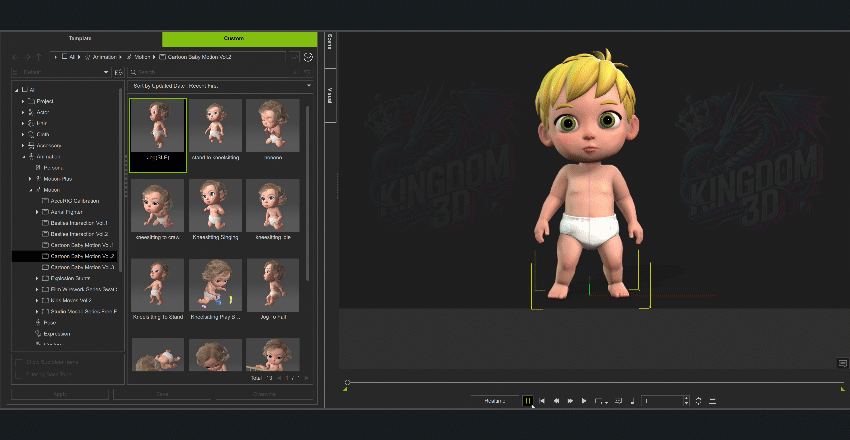Click the smiley face icon beside the breadcrumb path
Viewport: 850px width, 440px height.
pos(308,57)
